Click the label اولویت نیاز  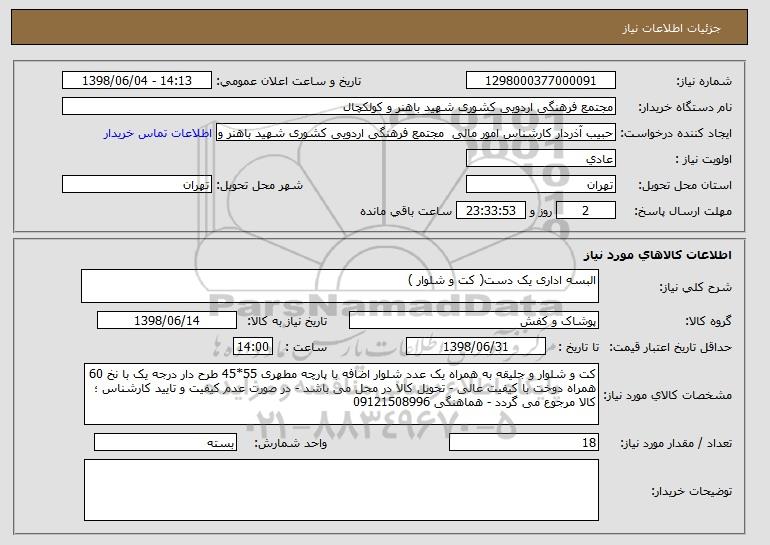coord(704,160)
